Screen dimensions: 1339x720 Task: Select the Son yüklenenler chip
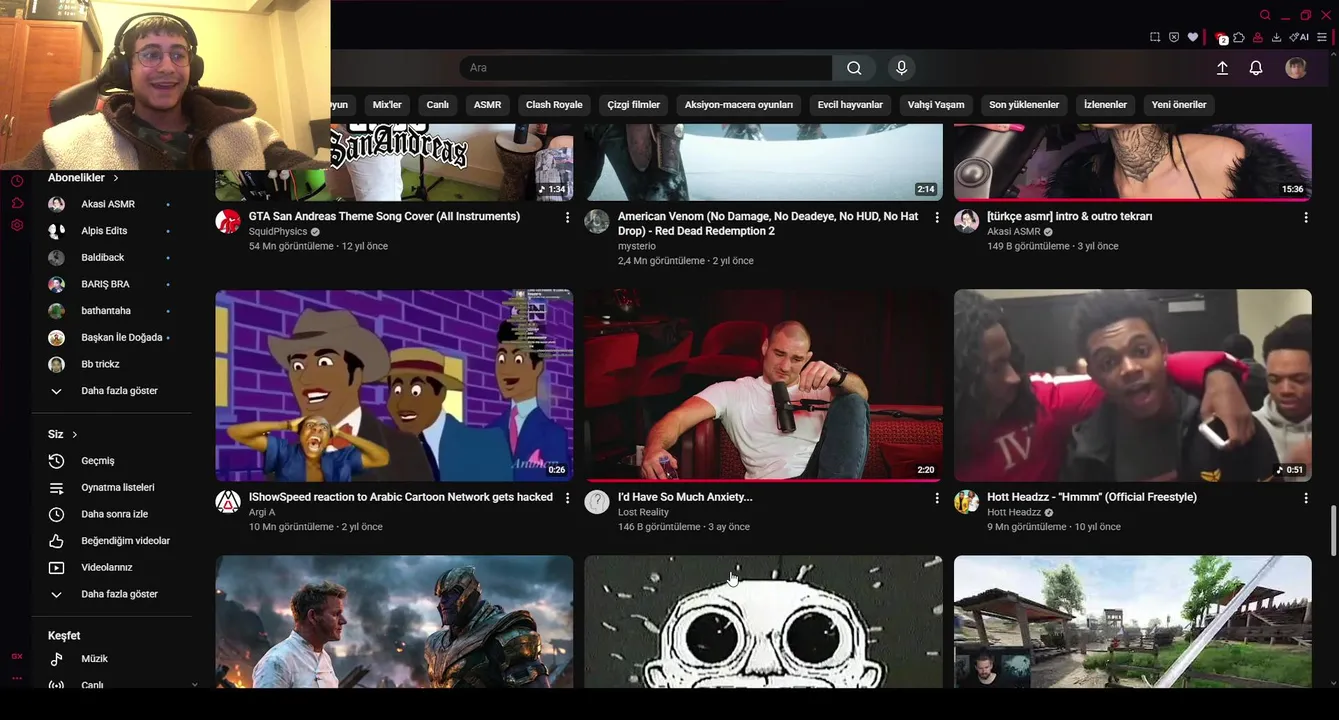pos(1024,105)
